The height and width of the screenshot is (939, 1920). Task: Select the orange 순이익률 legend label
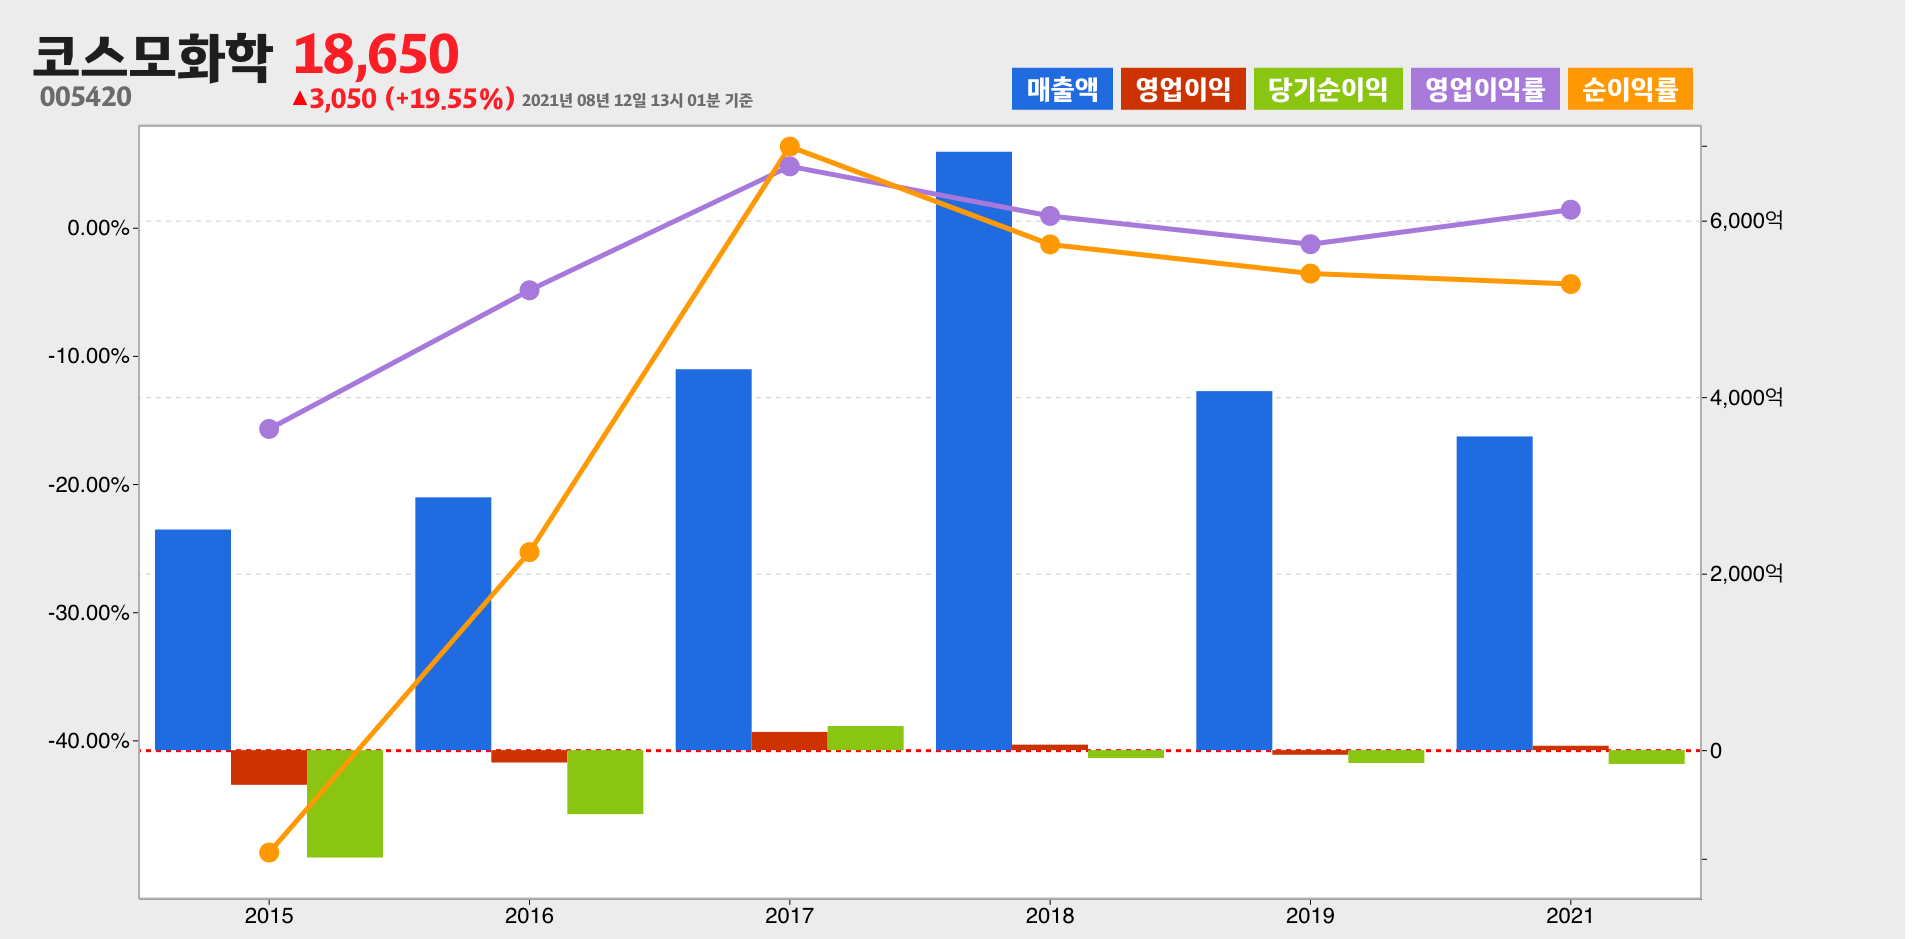pyautogui.click(x=1630, y=89)
